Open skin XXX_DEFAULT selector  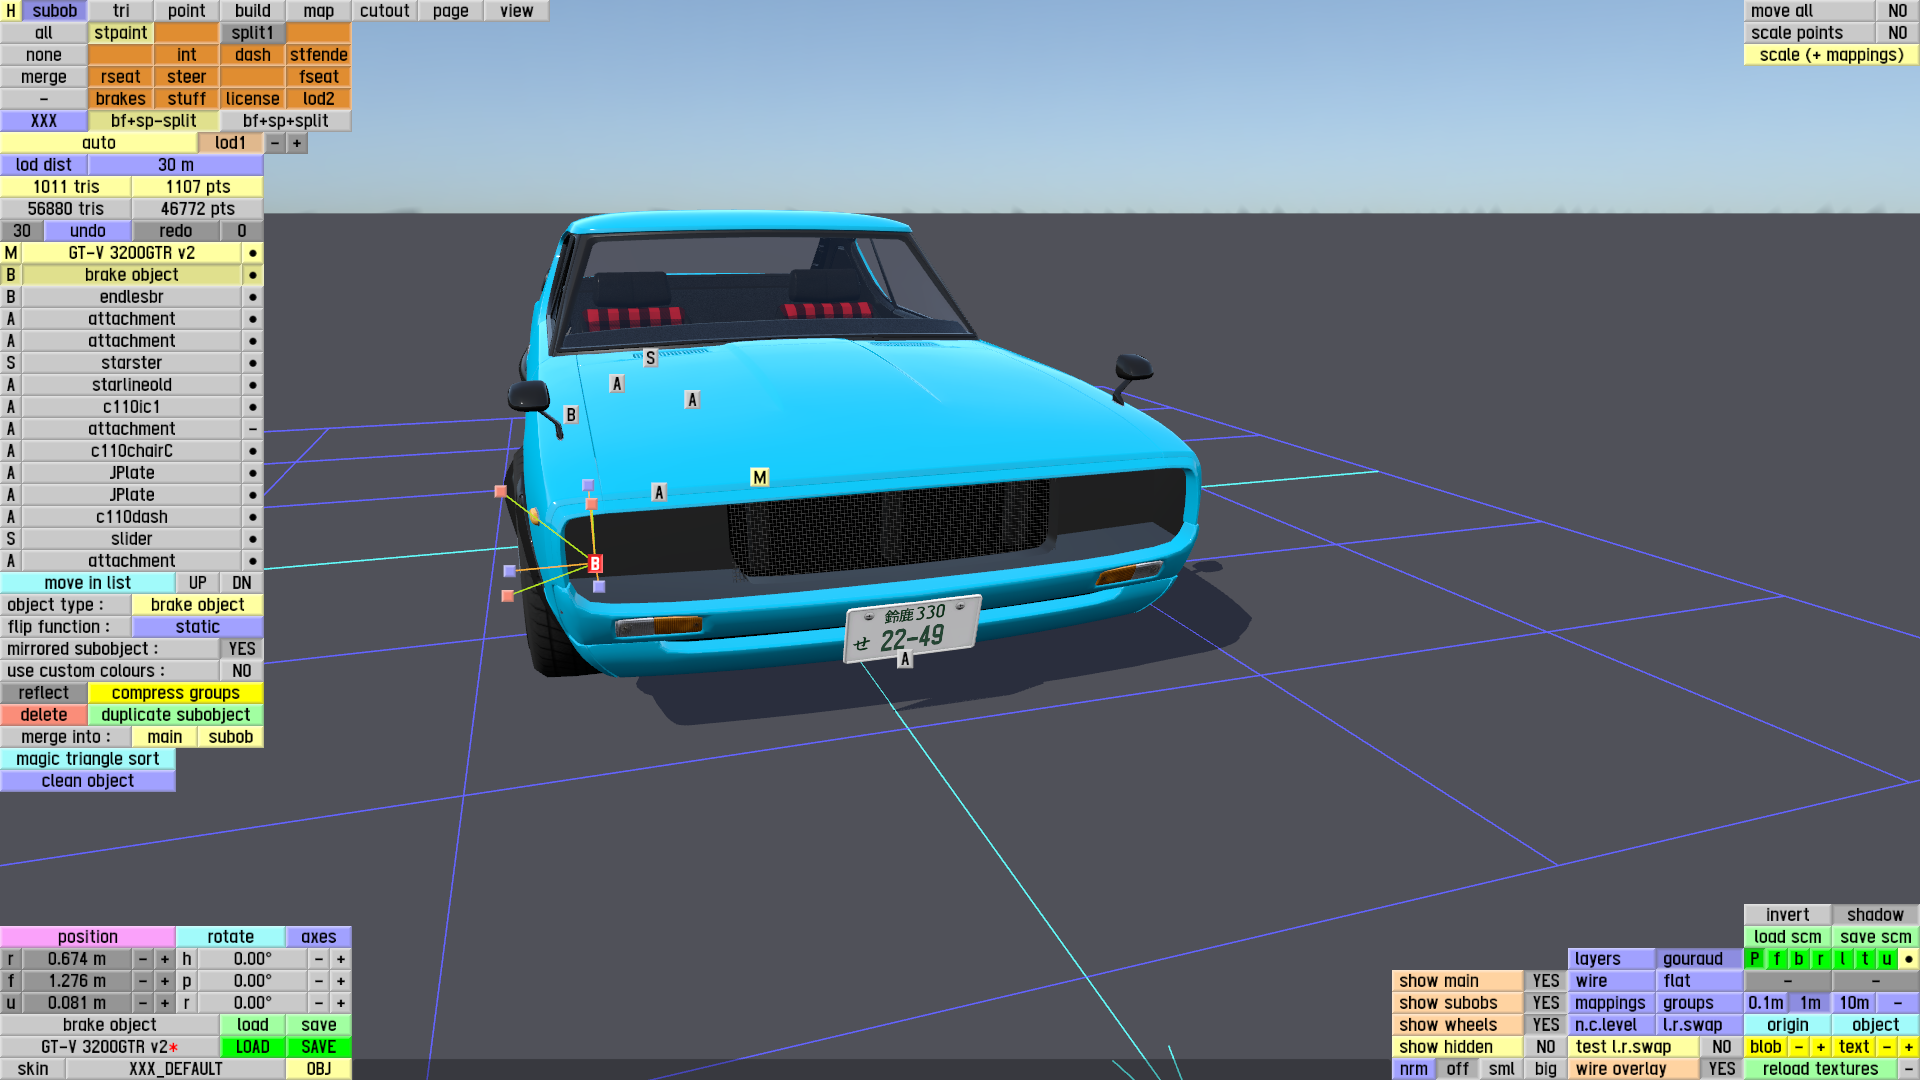tap(175, 1069)
